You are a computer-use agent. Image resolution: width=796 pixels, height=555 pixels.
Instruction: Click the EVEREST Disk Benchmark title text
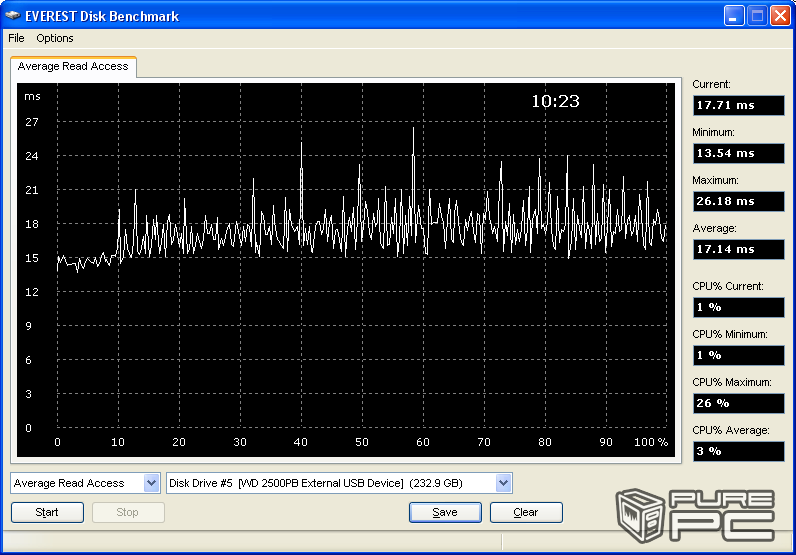[102, 16]
